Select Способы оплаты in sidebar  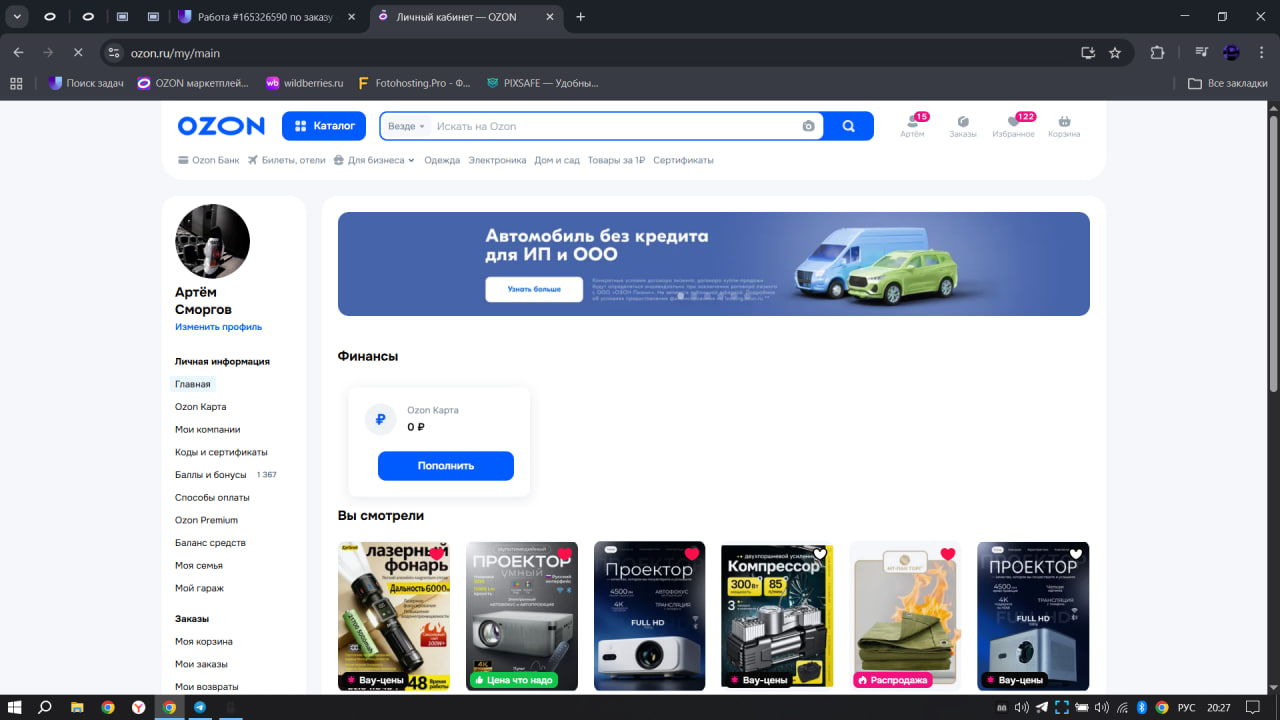(x=212, y=497)
